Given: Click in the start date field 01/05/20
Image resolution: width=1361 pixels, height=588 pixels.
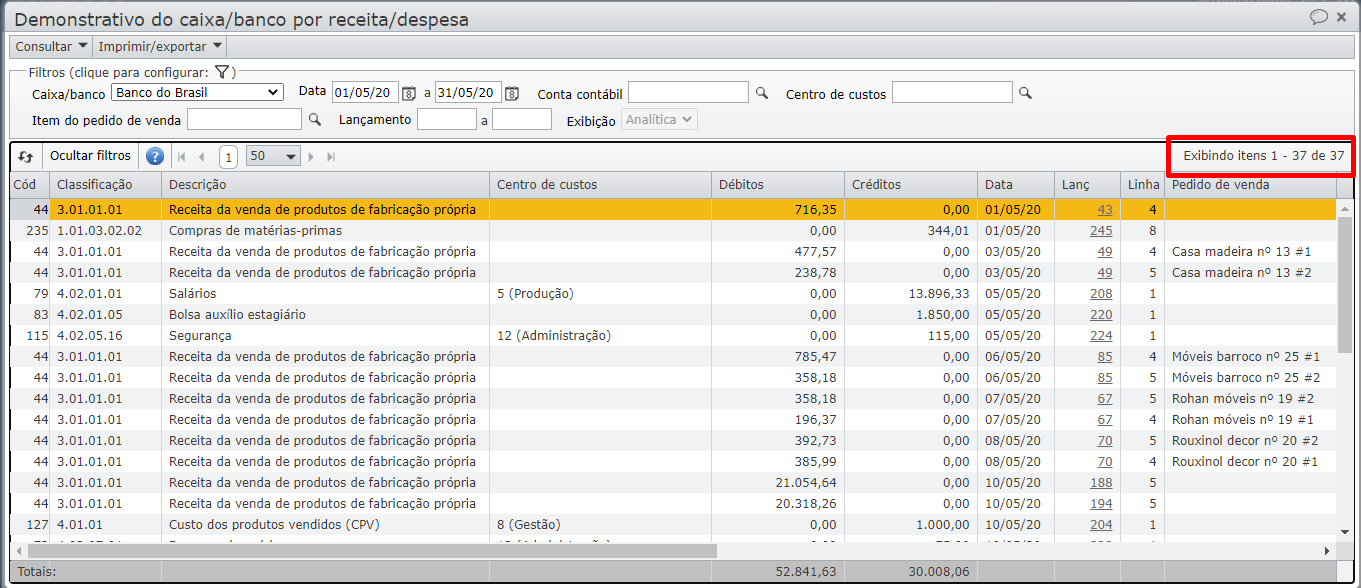Looking at the screenshot, I should click(365, 92).
